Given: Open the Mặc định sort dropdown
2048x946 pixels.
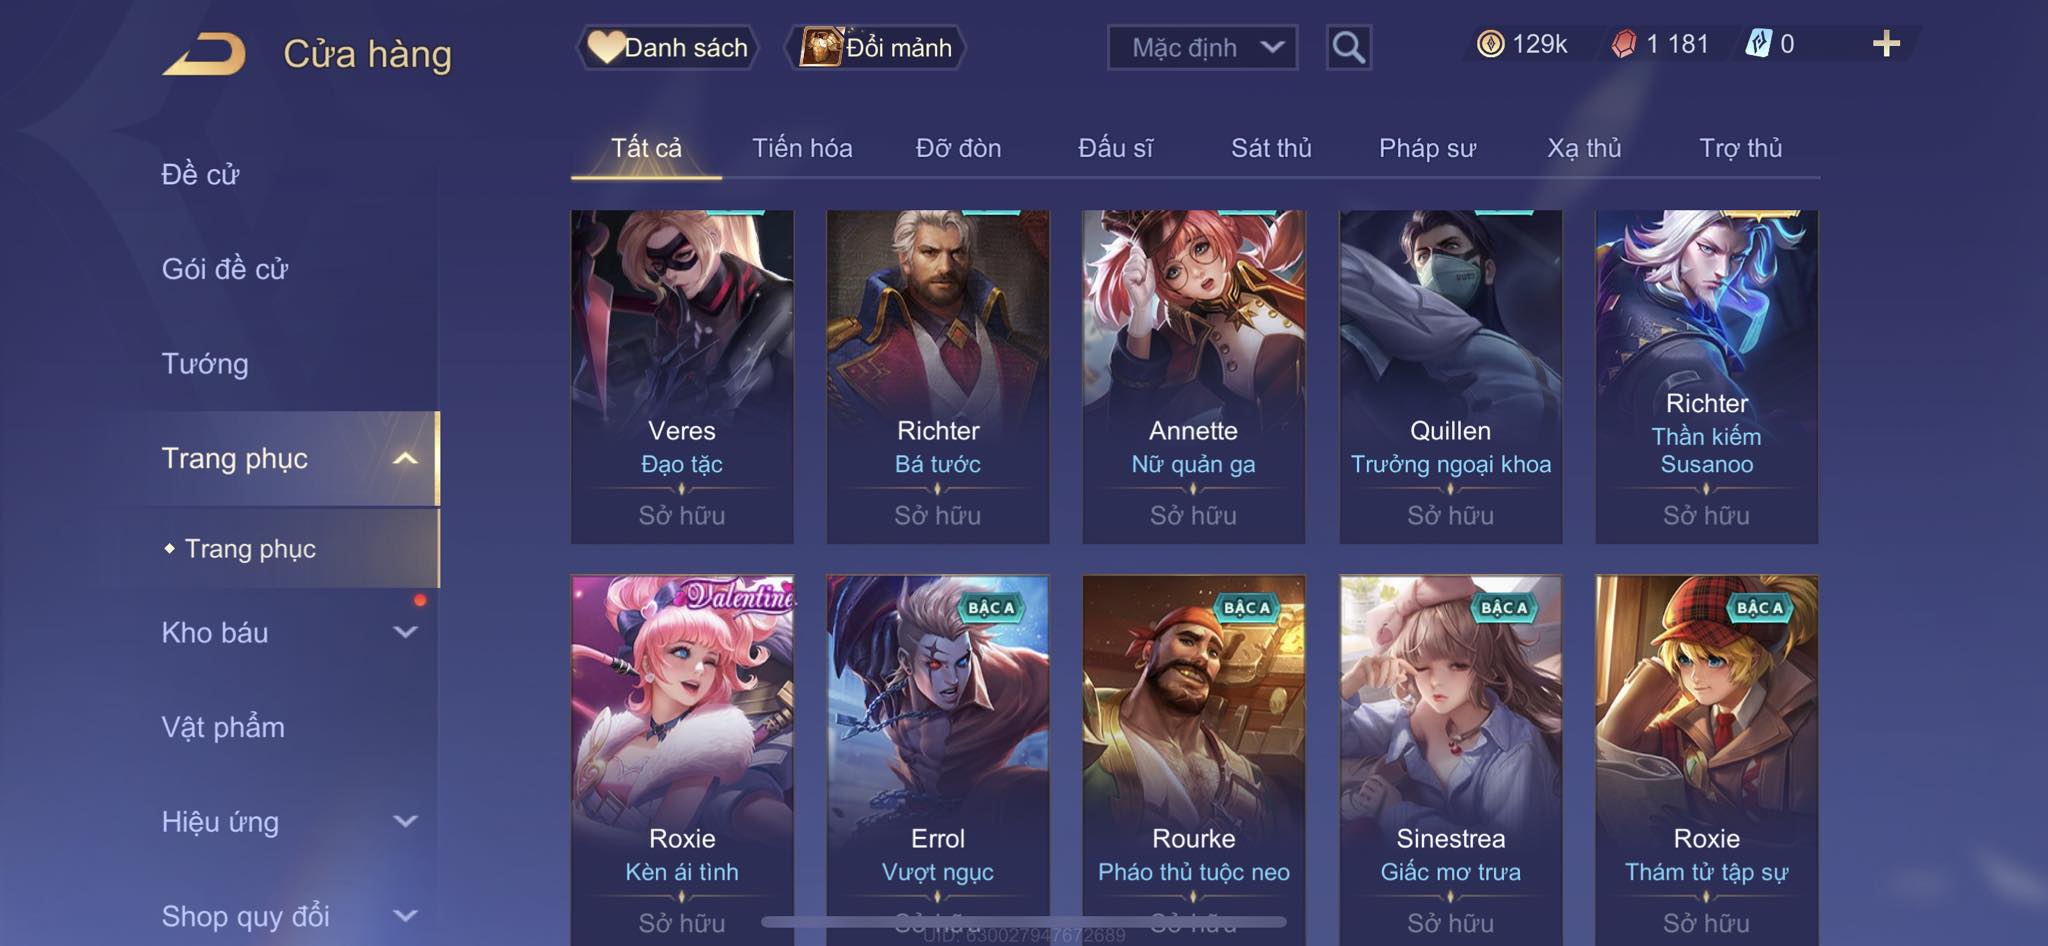Looking at the screenshot, I should (x=1202, y=47).
